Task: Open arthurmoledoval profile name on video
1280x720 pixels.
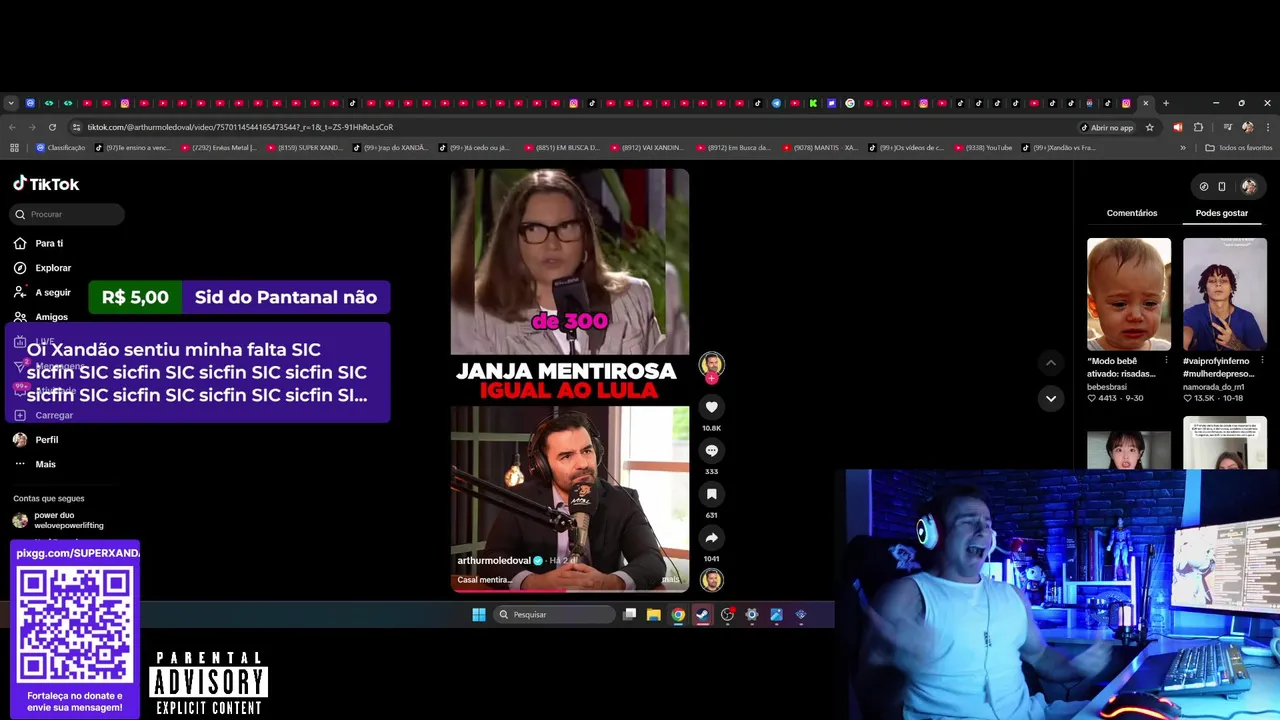Action: (x=494, y=561)
